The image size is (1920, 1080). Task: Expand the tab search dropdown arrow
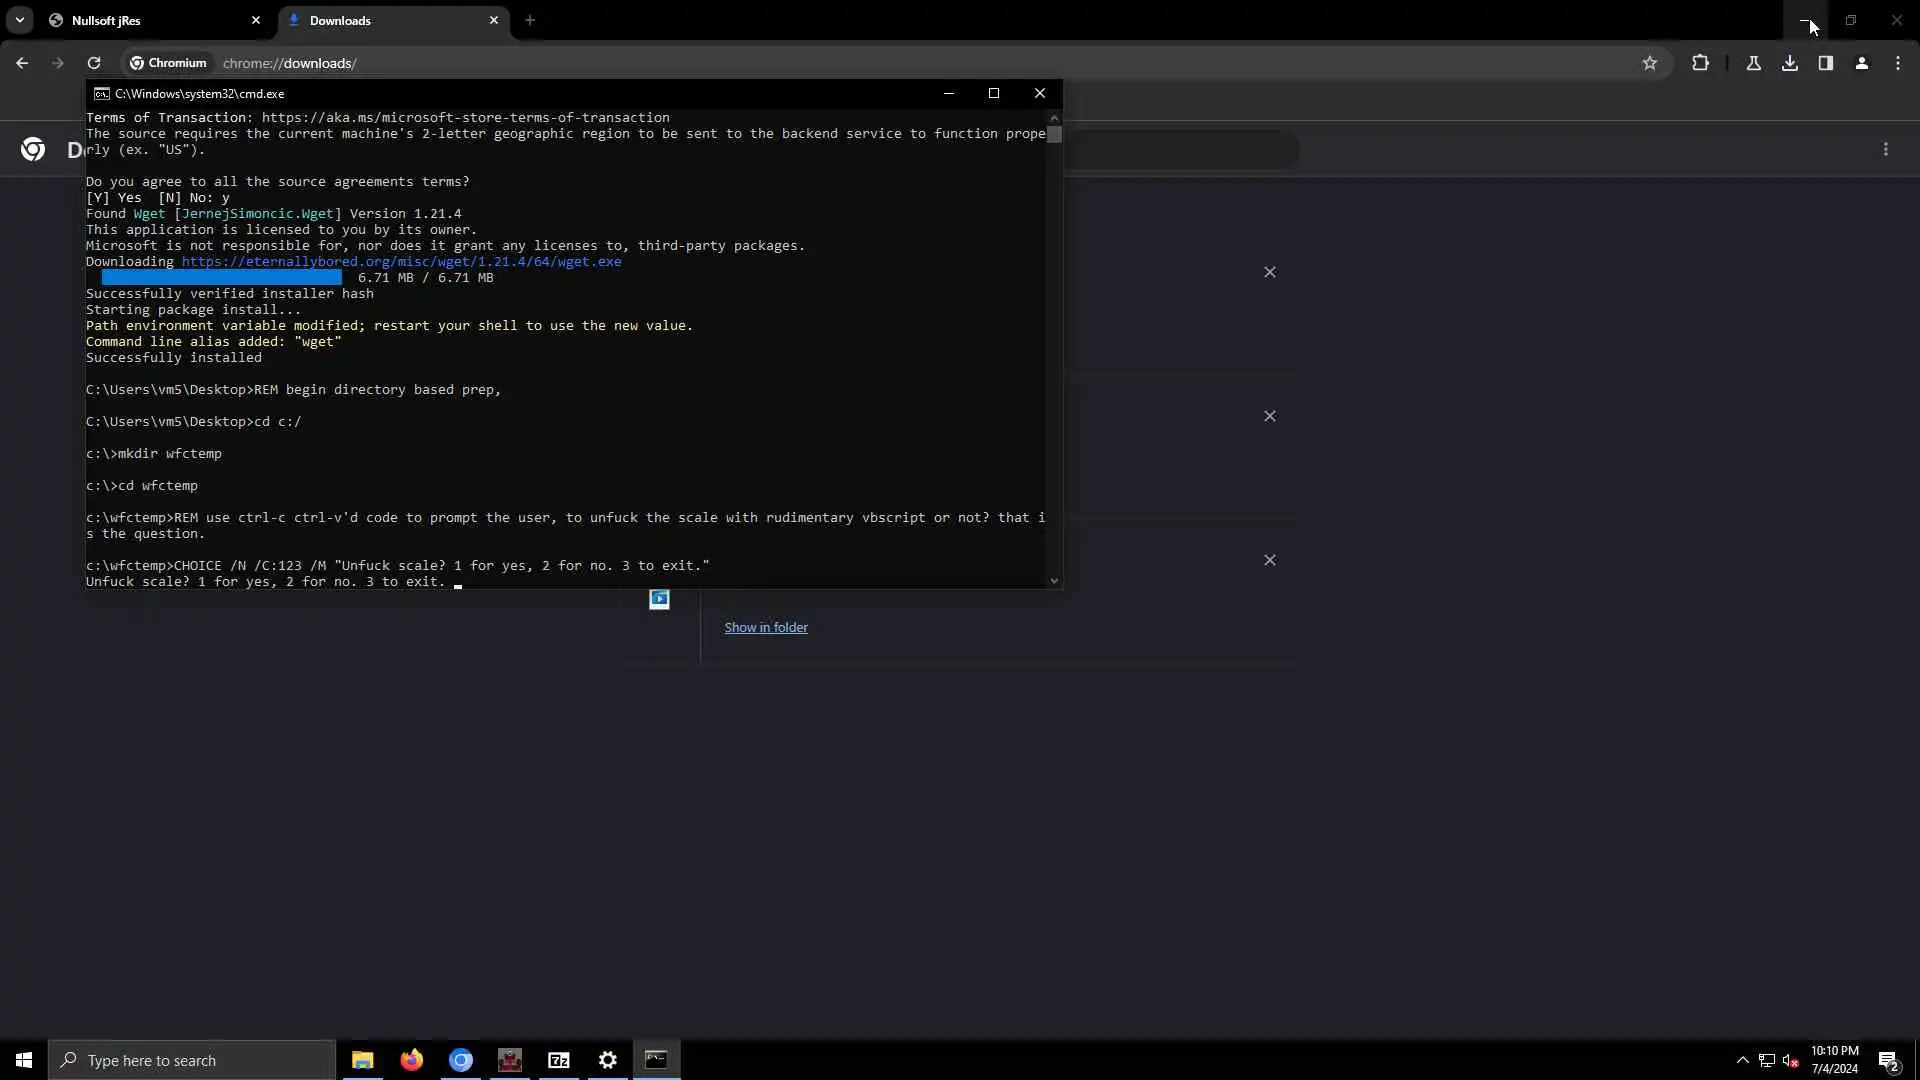tap(19, 20)
